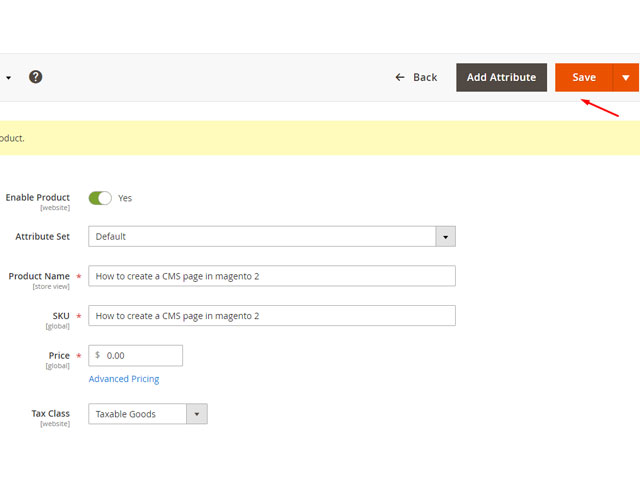Expand the Save options arrow
Viewport: 640px width, 480px height.
pyautogui.click(x=626, y=77)
